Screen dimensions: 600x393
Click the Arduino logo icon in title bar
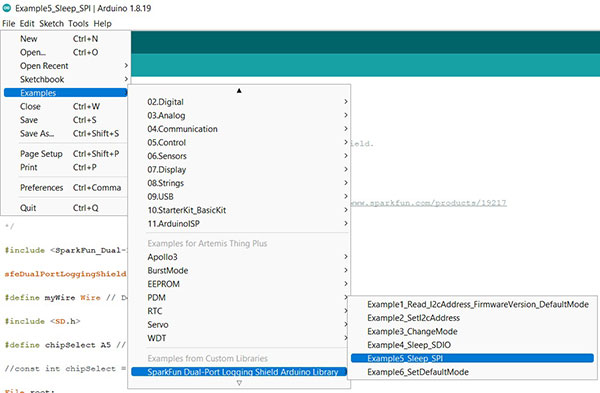7,8
